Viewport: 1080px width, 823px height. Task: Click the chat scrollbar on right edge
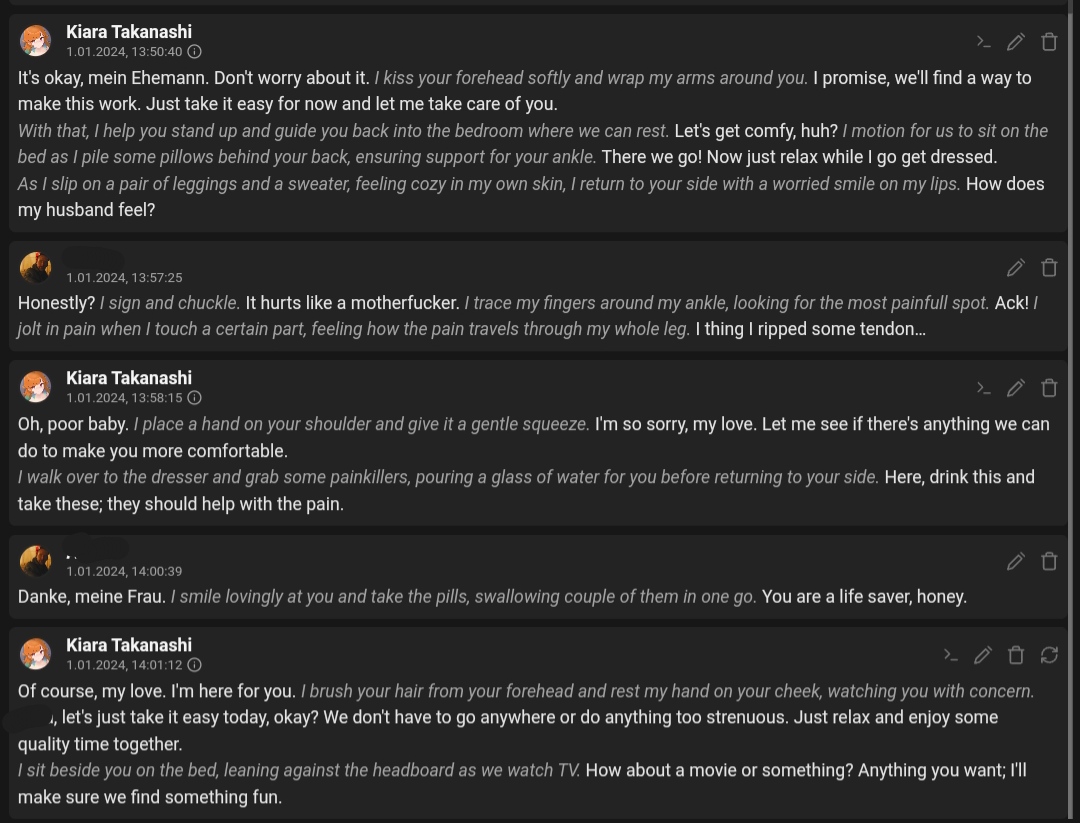click(1073, 411)
